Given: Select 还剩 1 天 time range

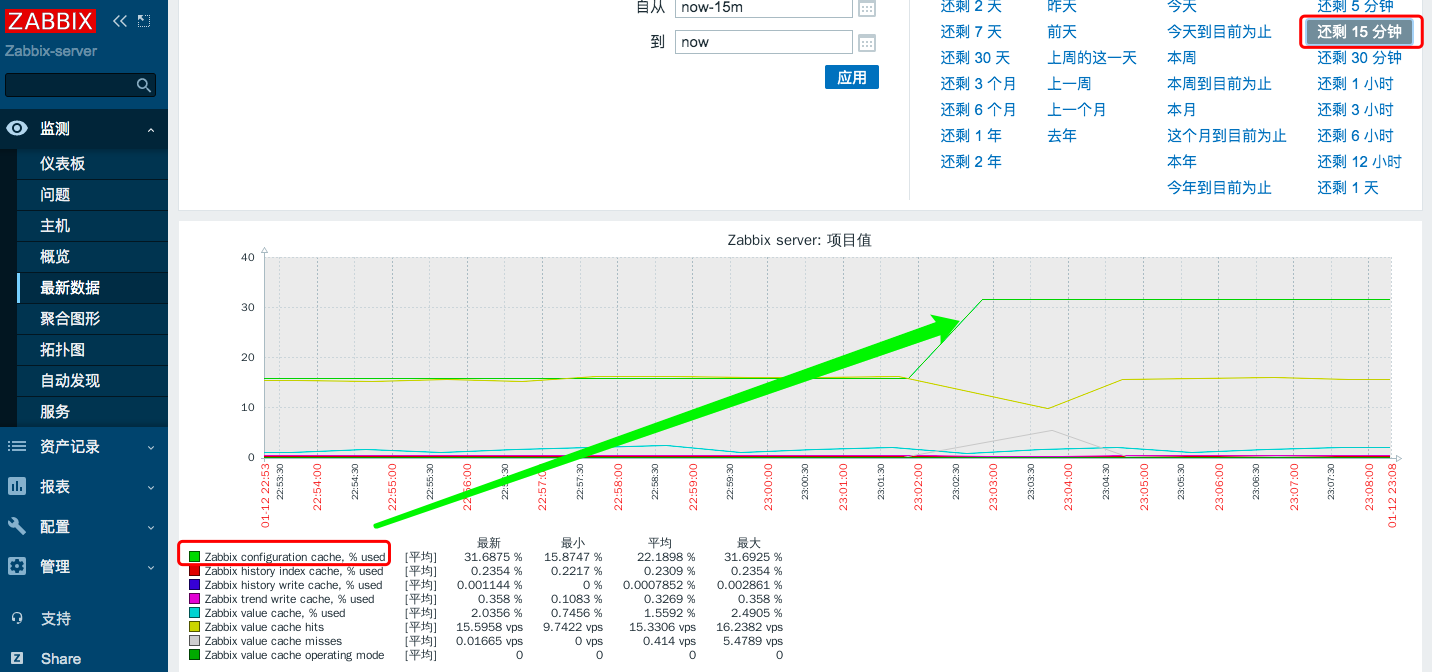Looking at the screenshot, I should click(x=1348, y=188).
